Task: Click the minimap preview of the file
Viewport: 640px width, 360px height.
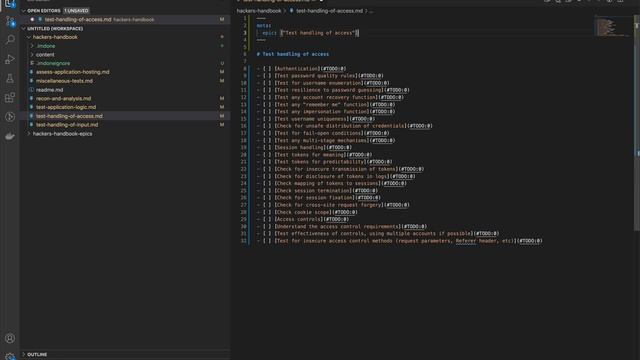Action: point(611,27)
